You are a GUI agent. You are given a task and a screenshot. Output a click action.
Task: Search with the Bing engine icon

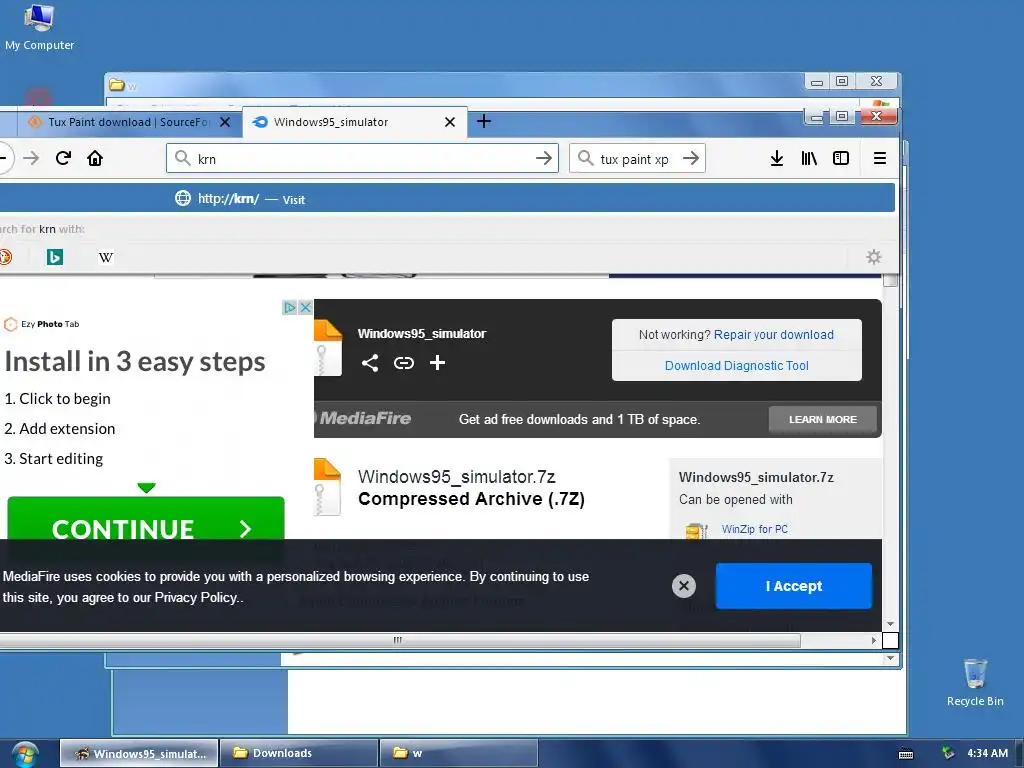point(55,257)
